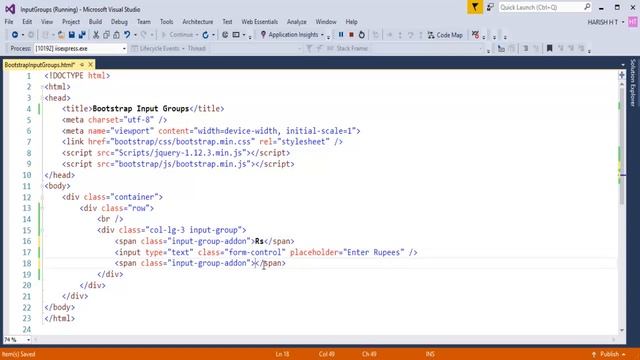Screen dimensions: 640x360
Task: Open the Tools menu
Action: click(167, 22)
